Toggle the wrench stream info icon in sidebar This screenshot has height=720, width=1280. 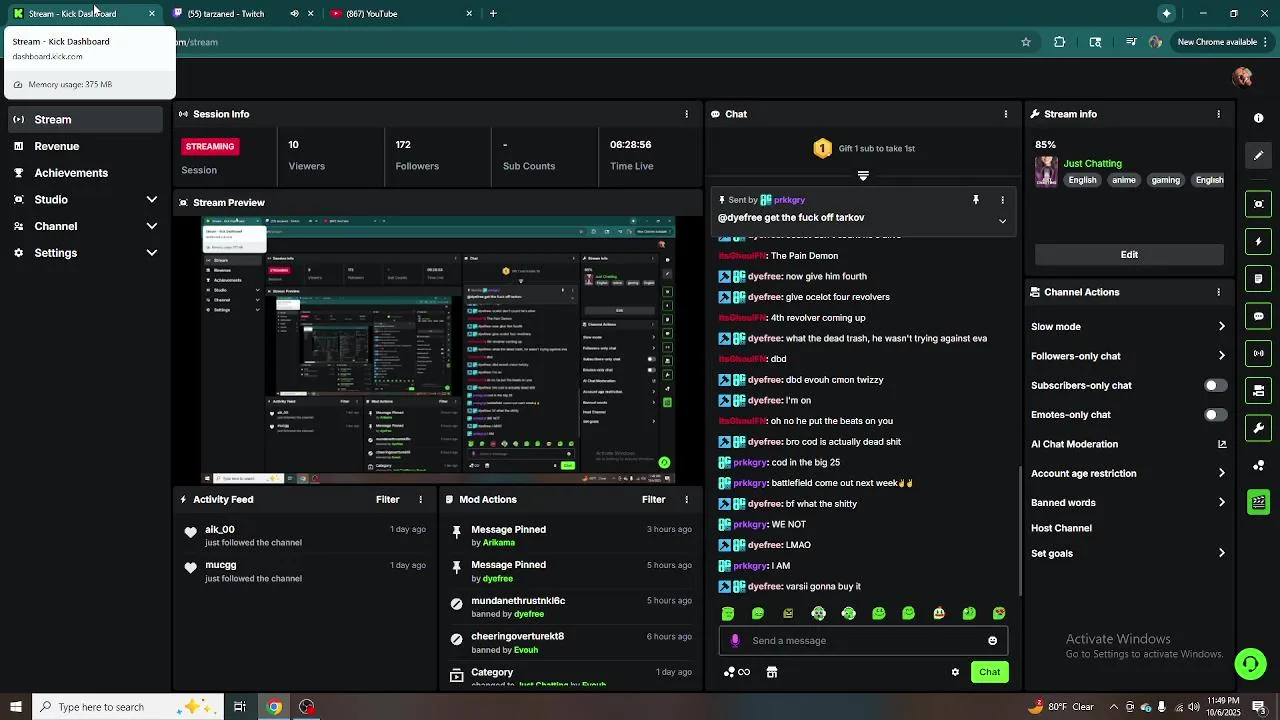pyautogui.click(x=1258, y=428)
